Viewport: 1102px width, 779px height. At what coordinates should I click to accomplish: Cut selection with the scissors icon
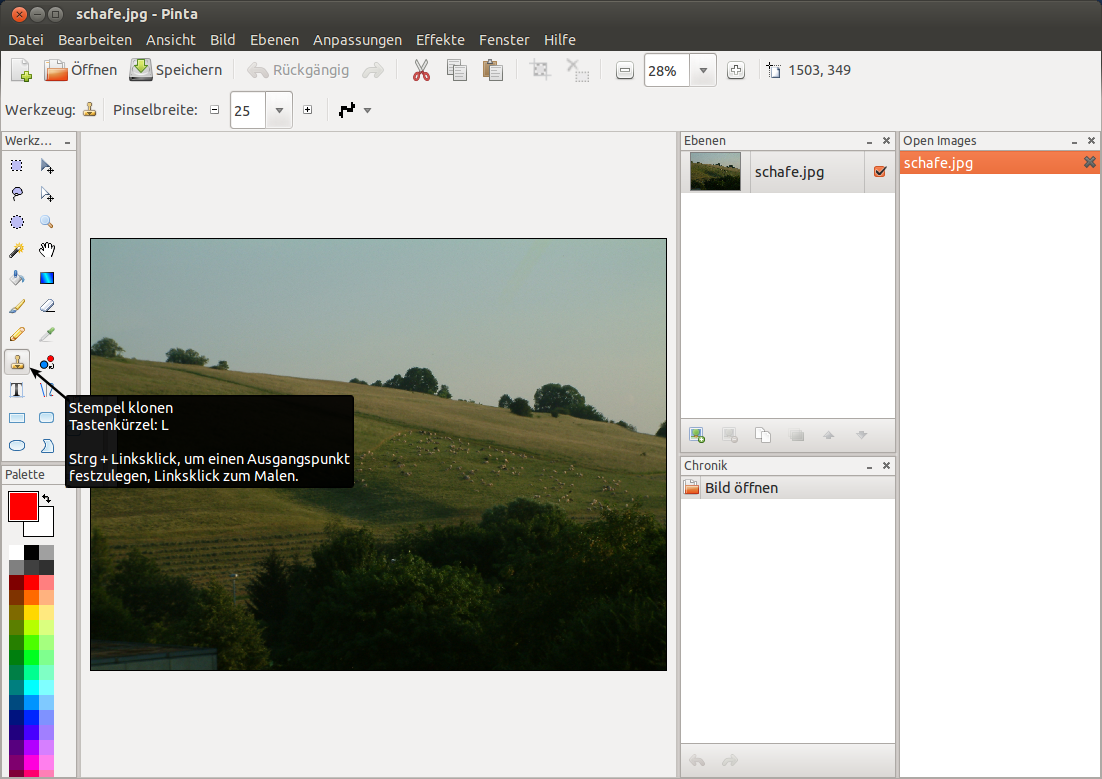coord(421,70)
